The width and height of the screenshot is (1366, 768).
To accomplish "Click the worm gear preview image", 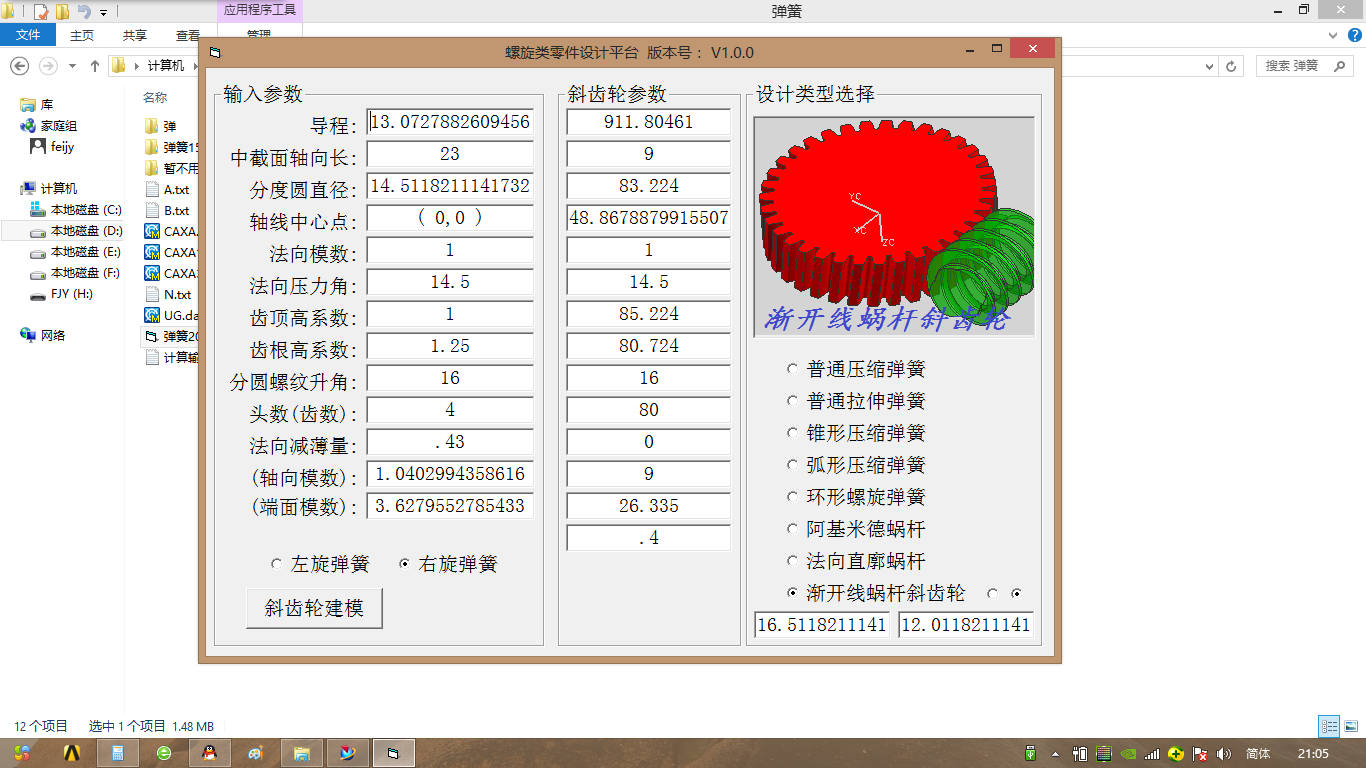I will pos(894,227).
